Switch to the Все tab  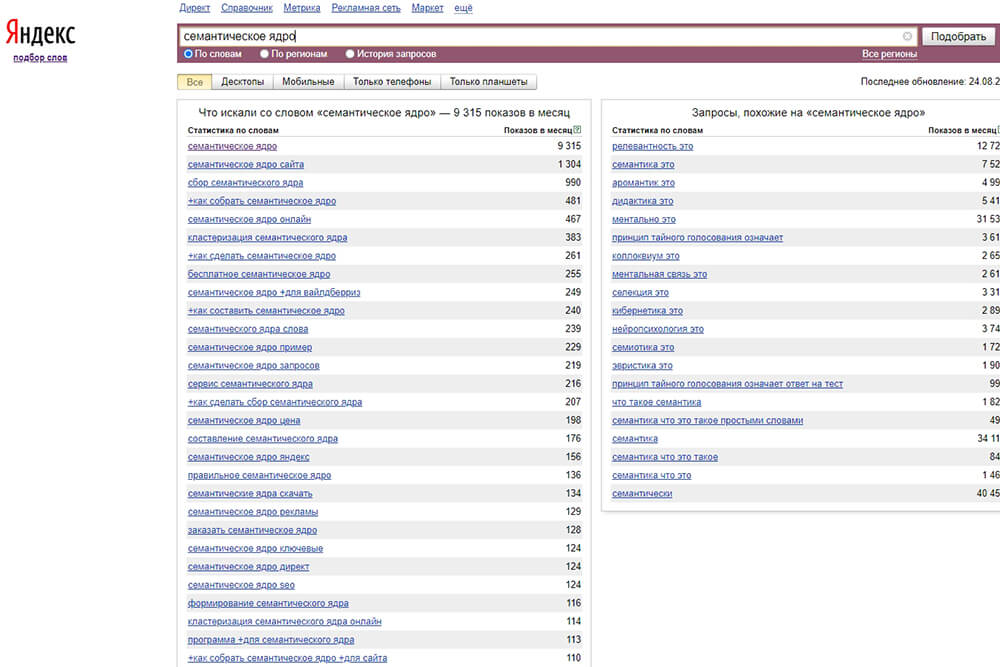[x=195, y=82]
